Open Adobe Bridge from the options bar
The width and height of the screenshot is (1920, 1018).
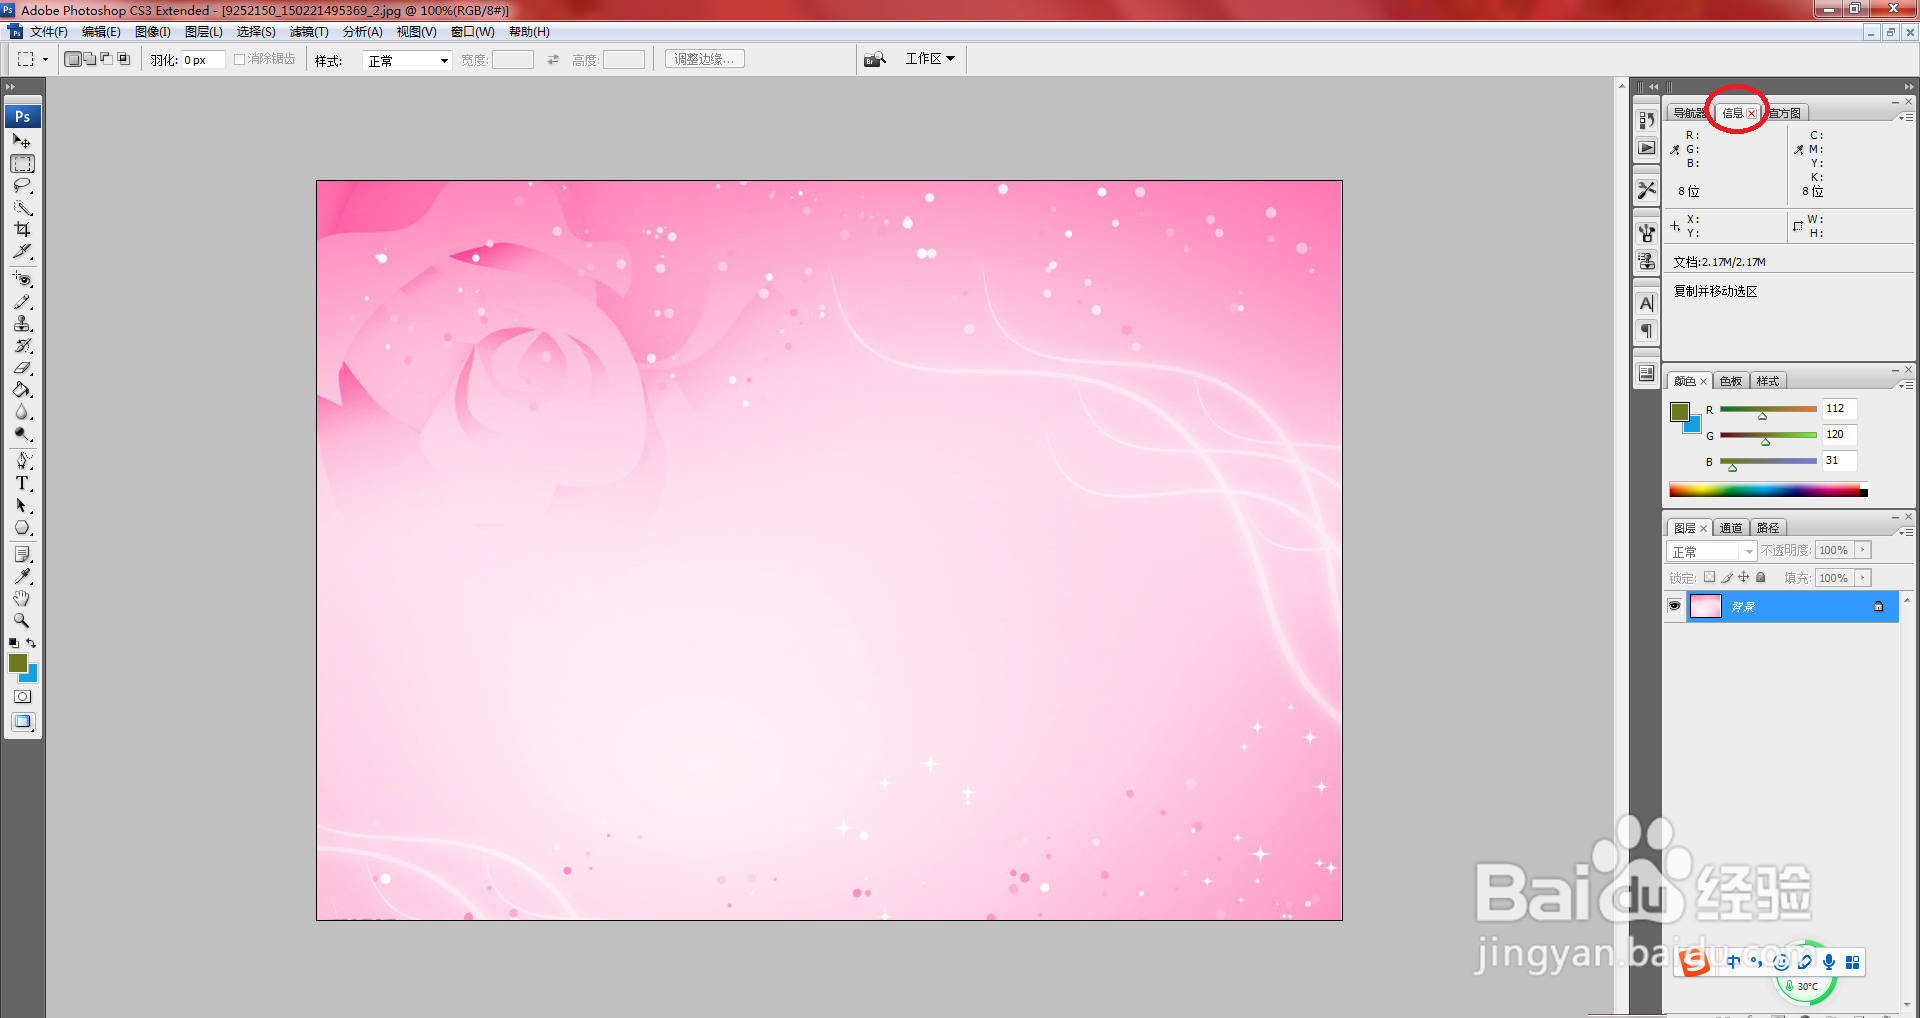(875, 59)
